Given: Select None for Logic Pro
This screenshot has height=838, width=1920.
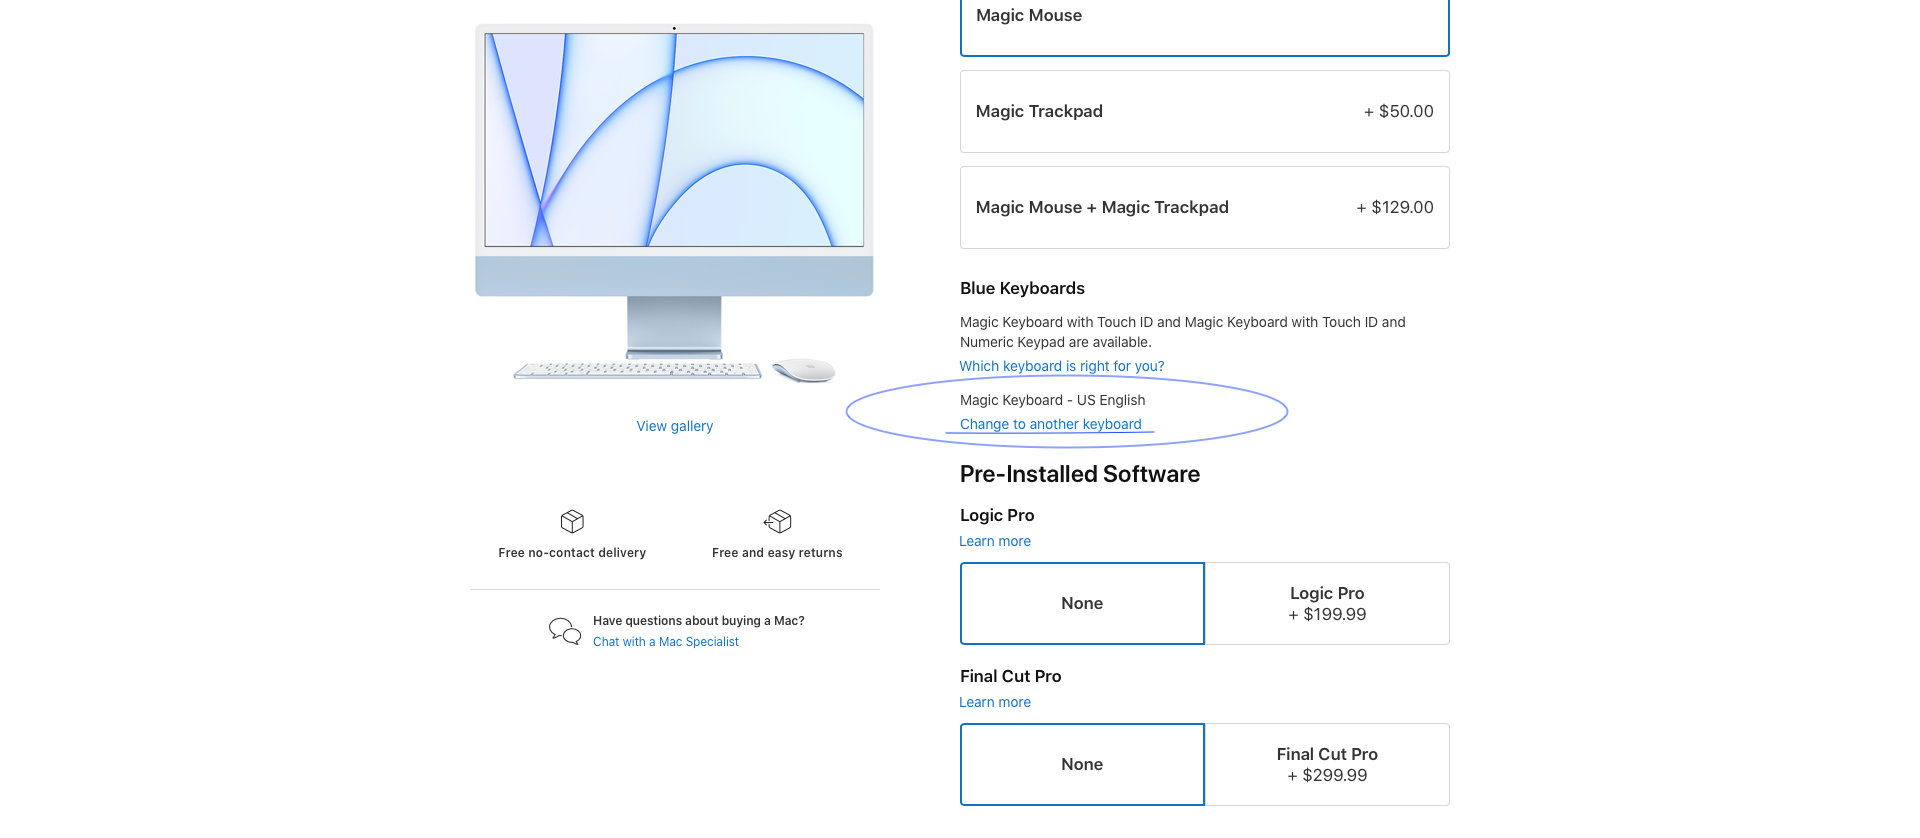Looking at the screenshot, I should 1082,603.
